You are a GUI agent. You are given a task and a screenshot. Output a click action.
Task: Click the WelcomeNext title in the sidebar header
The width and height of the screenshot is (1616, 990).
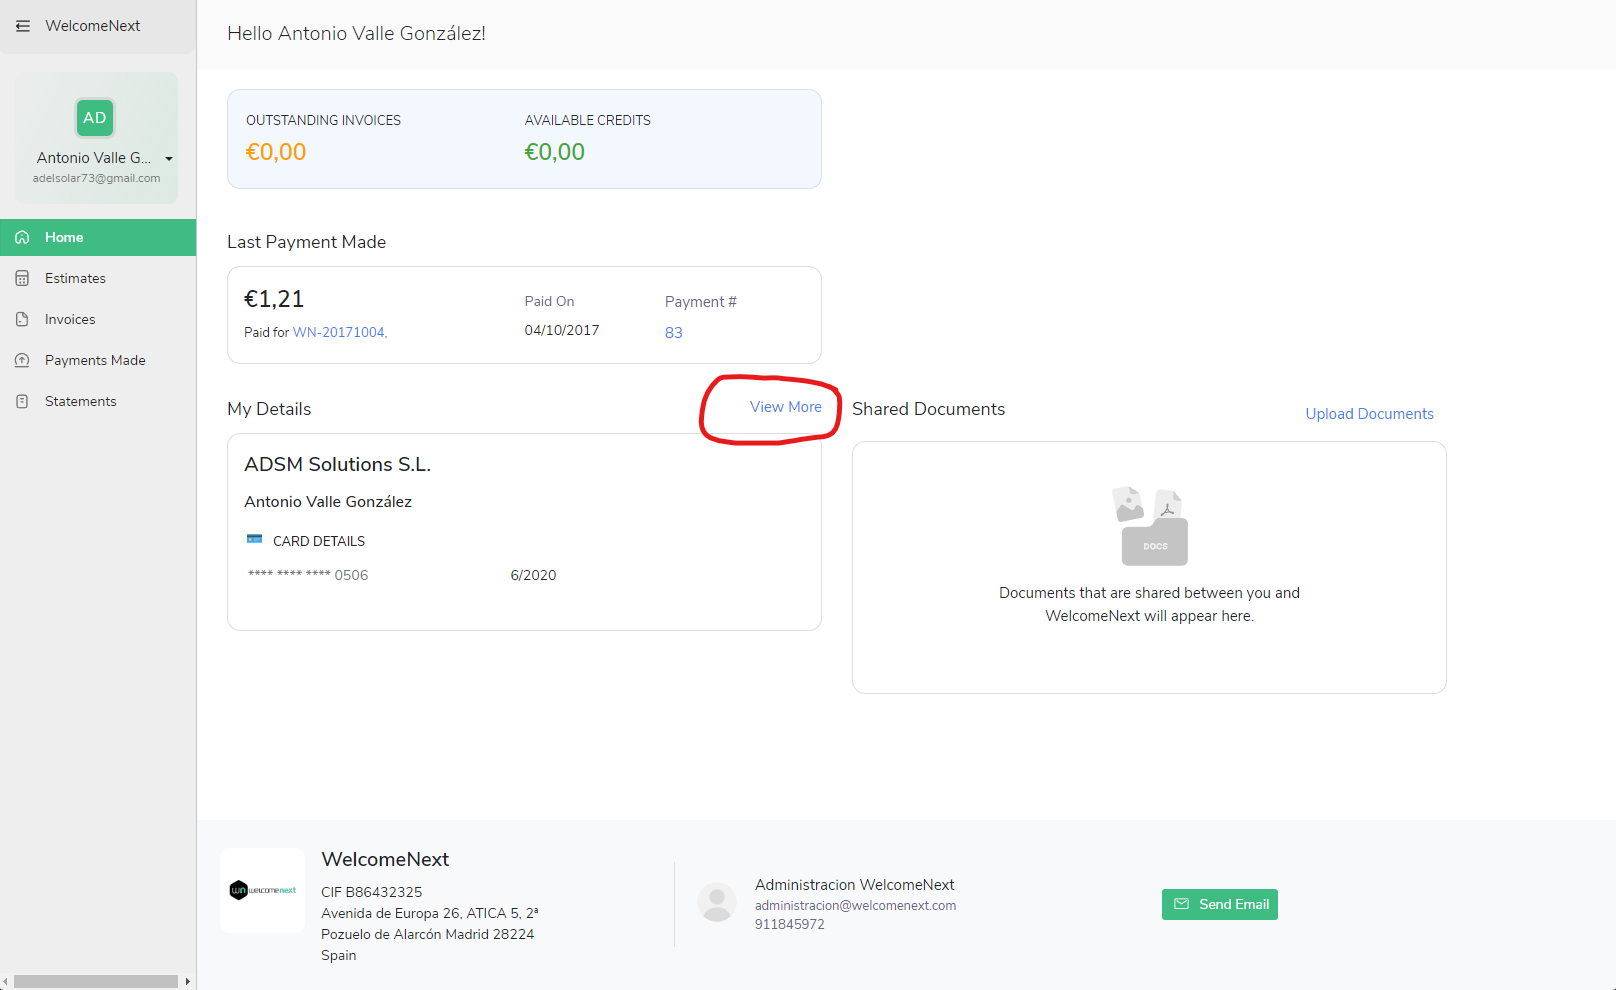pyautogui.click(x=93, y=26)
